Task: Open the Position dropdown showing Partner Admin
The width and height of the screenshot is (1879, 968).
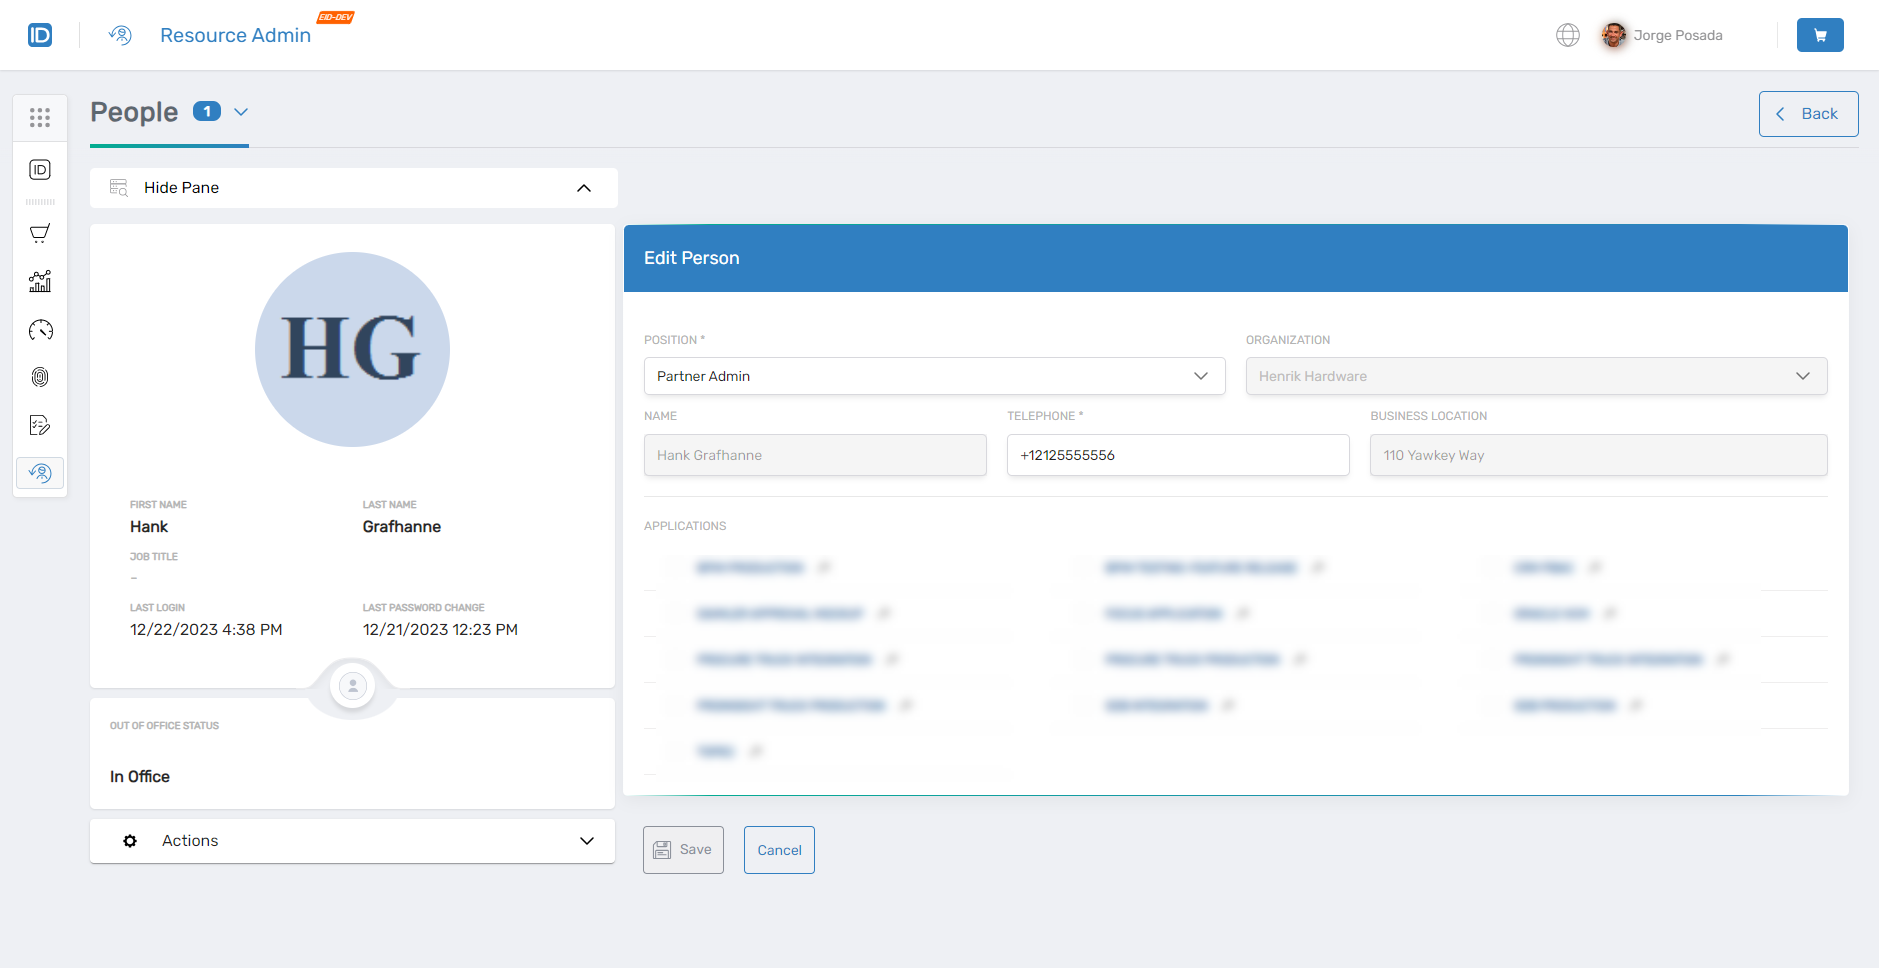Action: click(x=1201, y=376)
